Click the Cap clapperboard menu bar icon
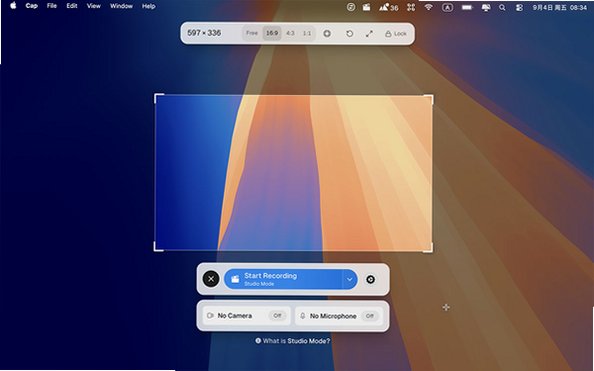Viewport: 594px width, 371px height. pos(366,7)
